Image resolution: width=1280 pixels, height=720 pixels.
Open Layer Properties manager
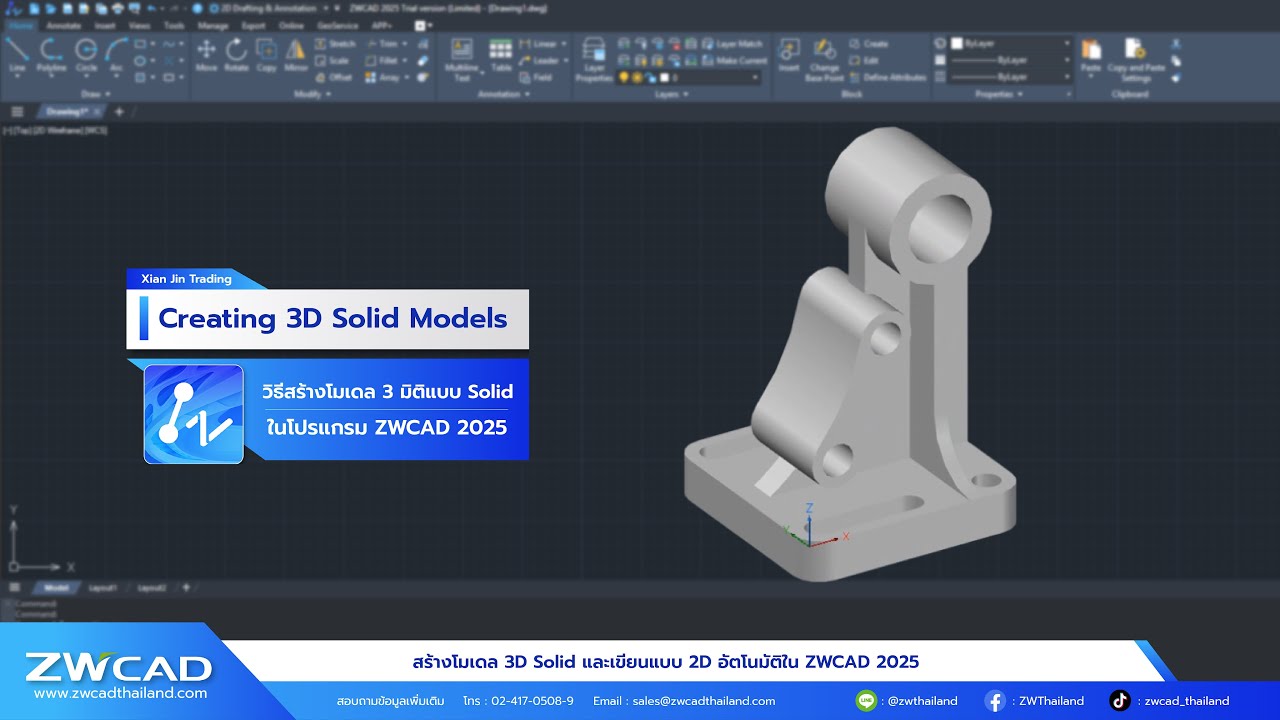(x=594, y=60)
